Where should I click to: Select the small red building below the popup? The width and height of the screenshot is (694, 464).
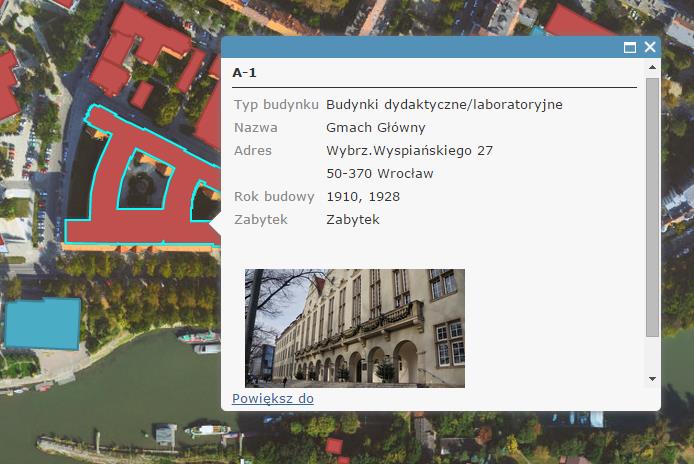[x=334, y=446]
